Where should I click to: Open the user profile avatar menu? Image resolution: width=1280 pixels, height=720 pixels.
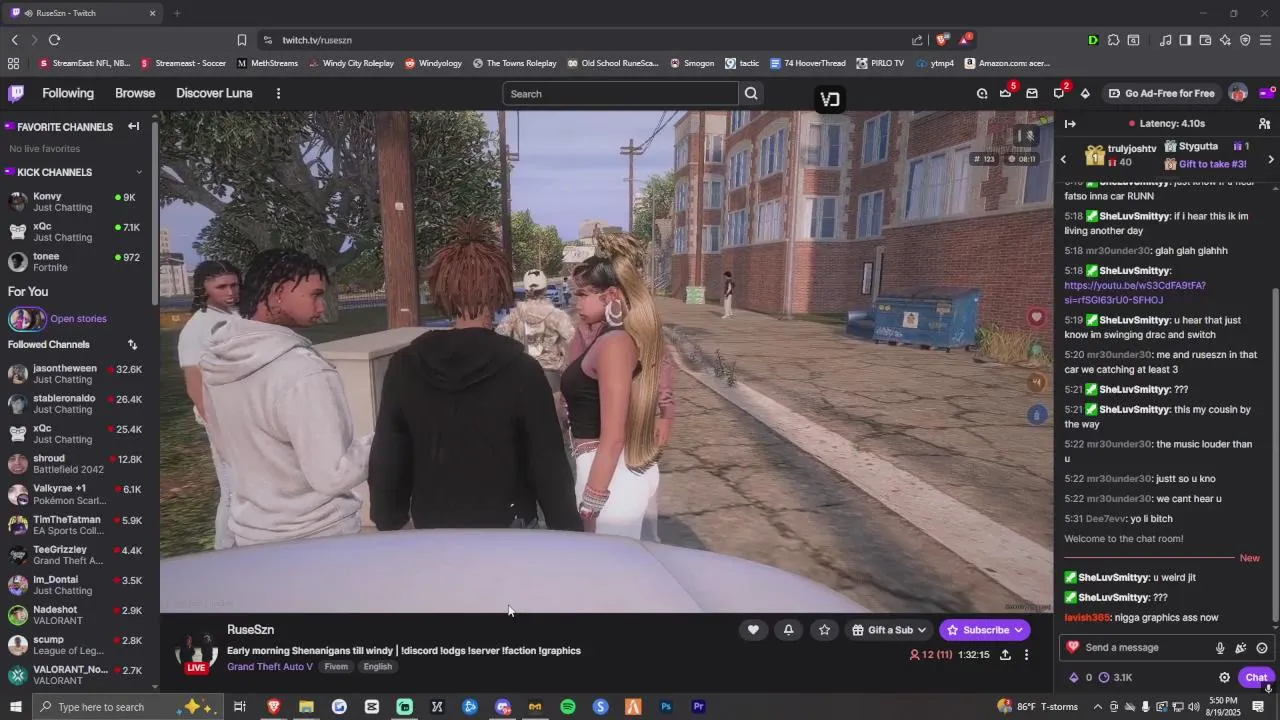(x=1238, y=93)
